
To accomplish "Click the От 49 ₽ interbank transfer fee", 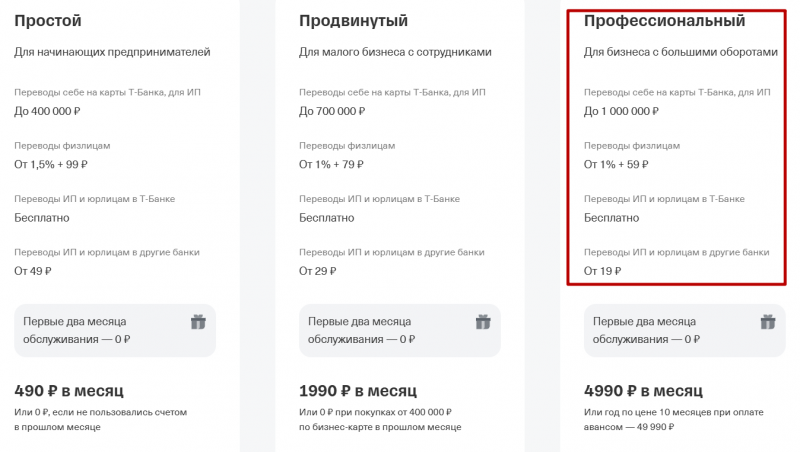I will pos(32,270).
